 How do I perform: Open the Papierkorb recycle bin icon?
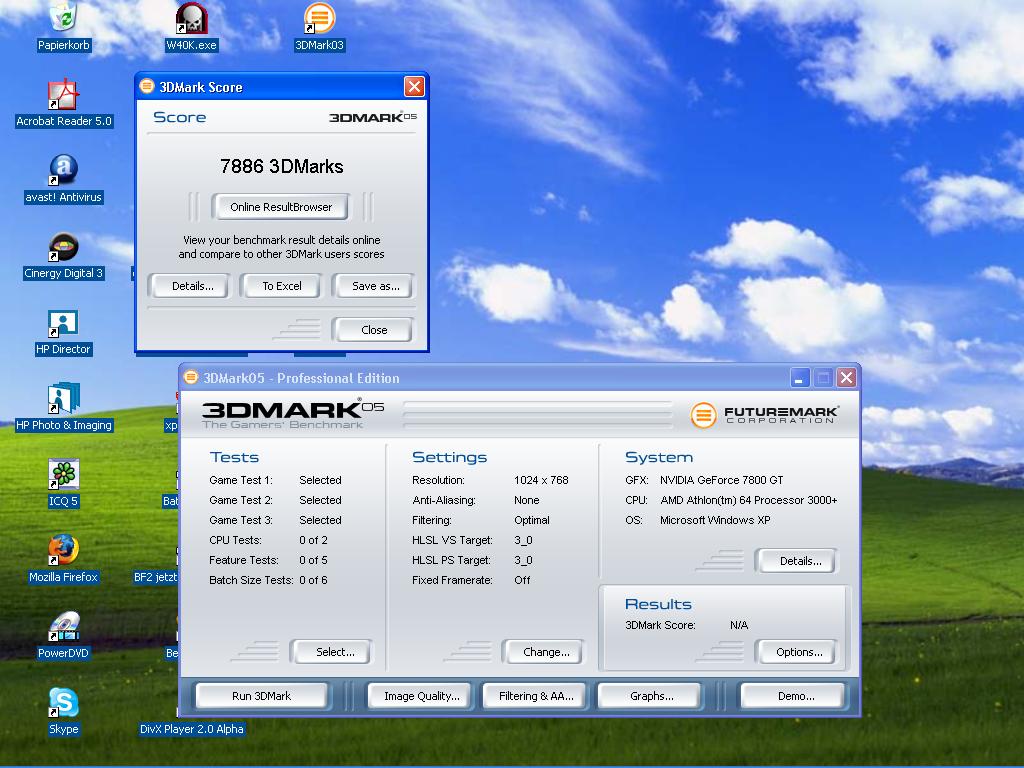63,17
